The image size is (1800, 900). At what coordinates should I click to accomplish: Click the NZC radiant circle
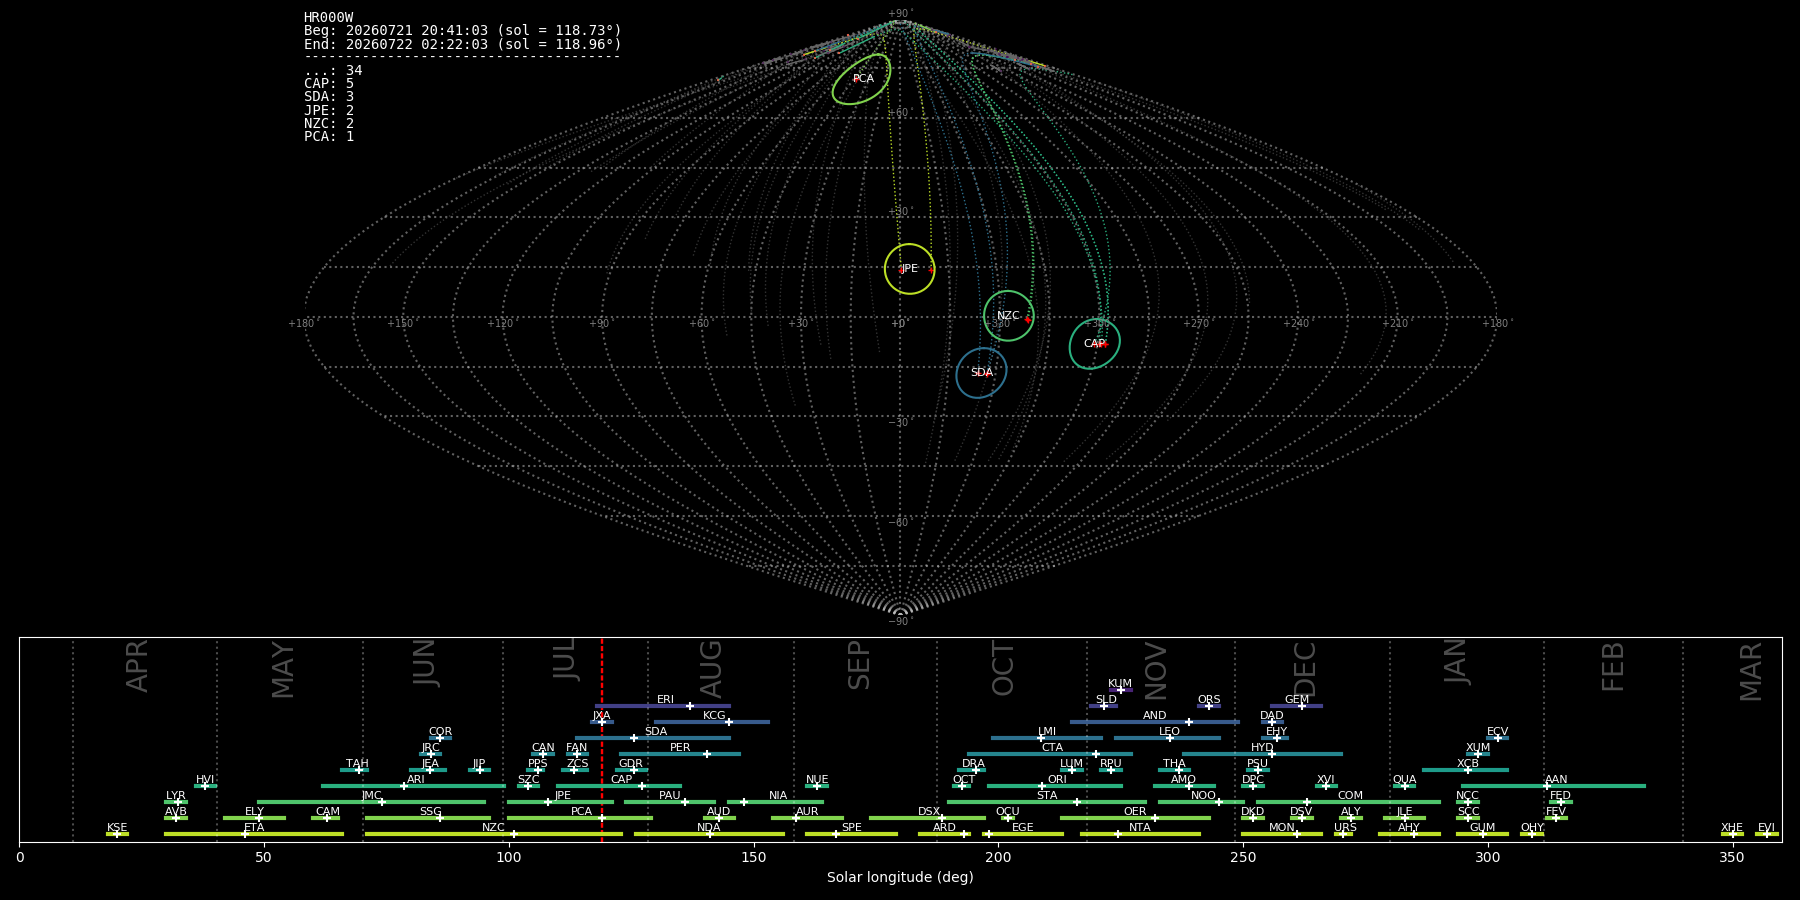1008,316
